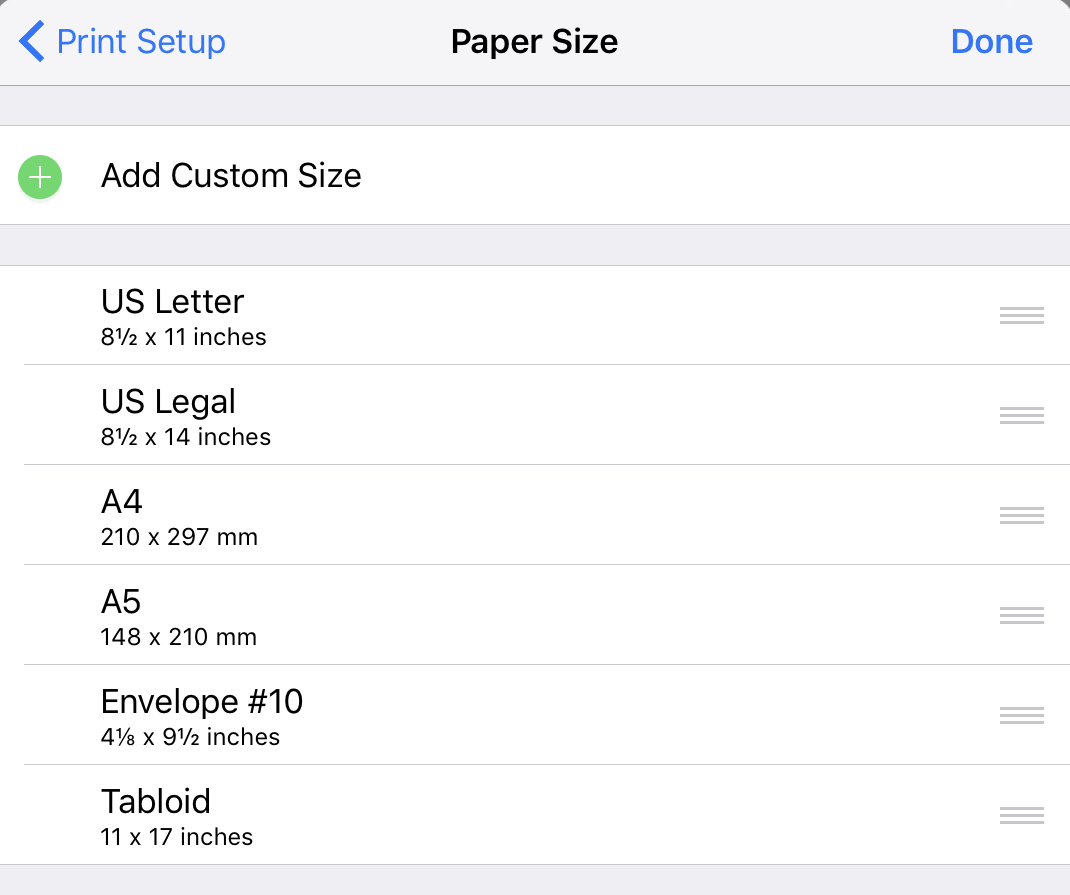Click the US Legal reorder handle
The image size is (1070, 895).
(1022, 415)
